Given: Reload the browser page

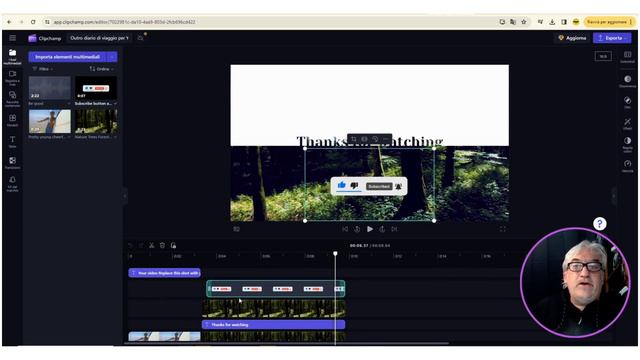Looking at the screenshot, I should click(x=33, y=22).
